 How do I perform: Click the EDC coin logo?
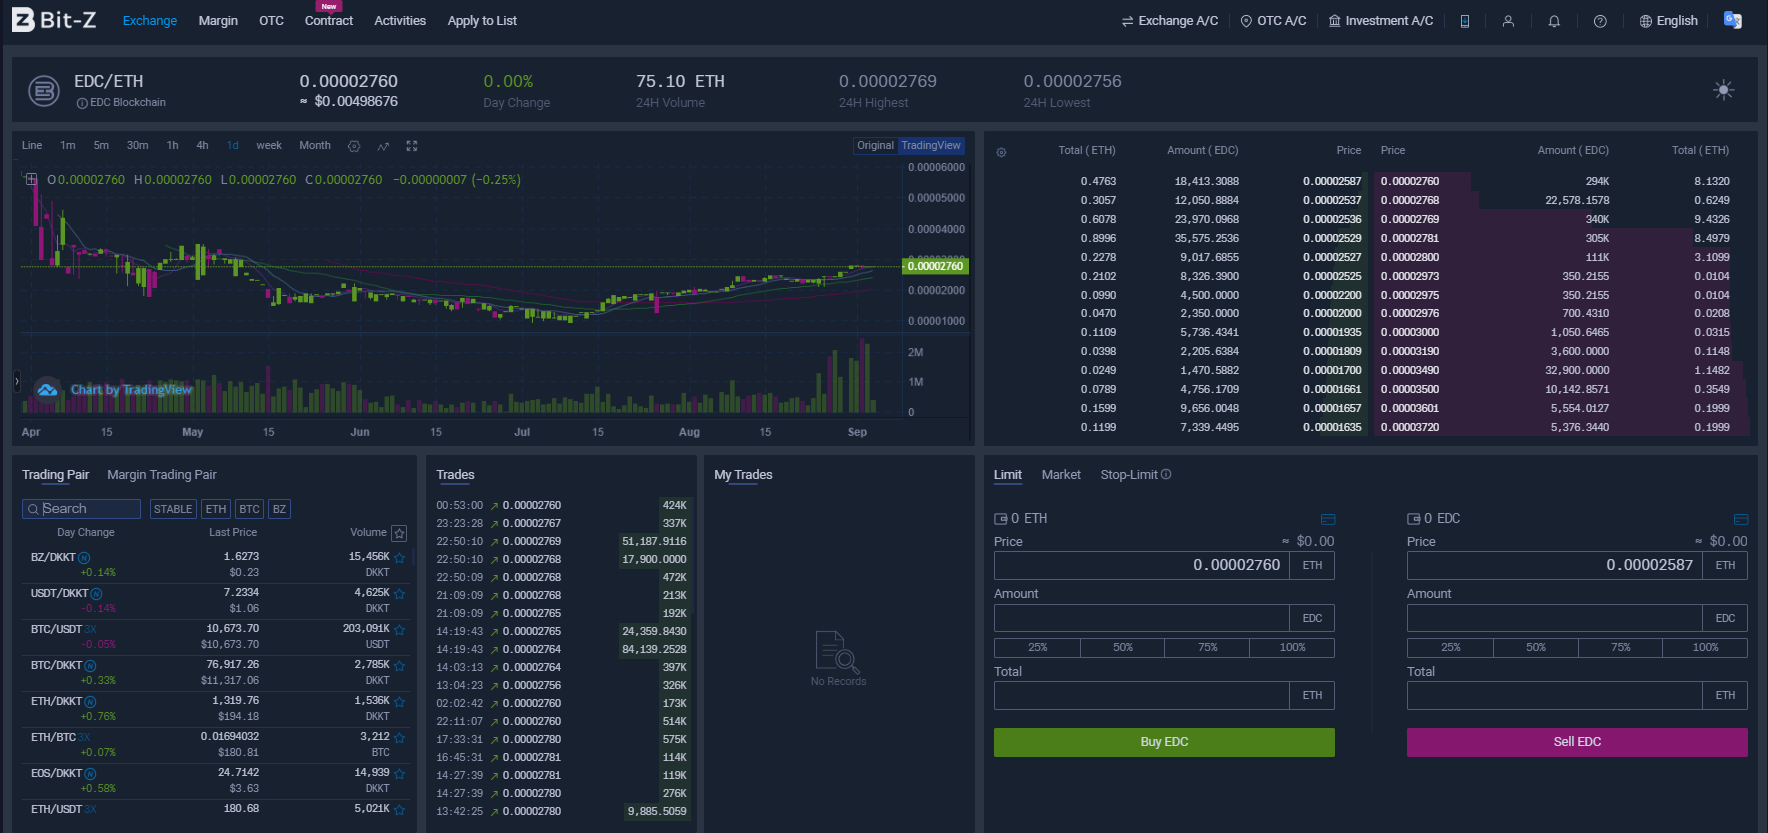pos(43,92)
